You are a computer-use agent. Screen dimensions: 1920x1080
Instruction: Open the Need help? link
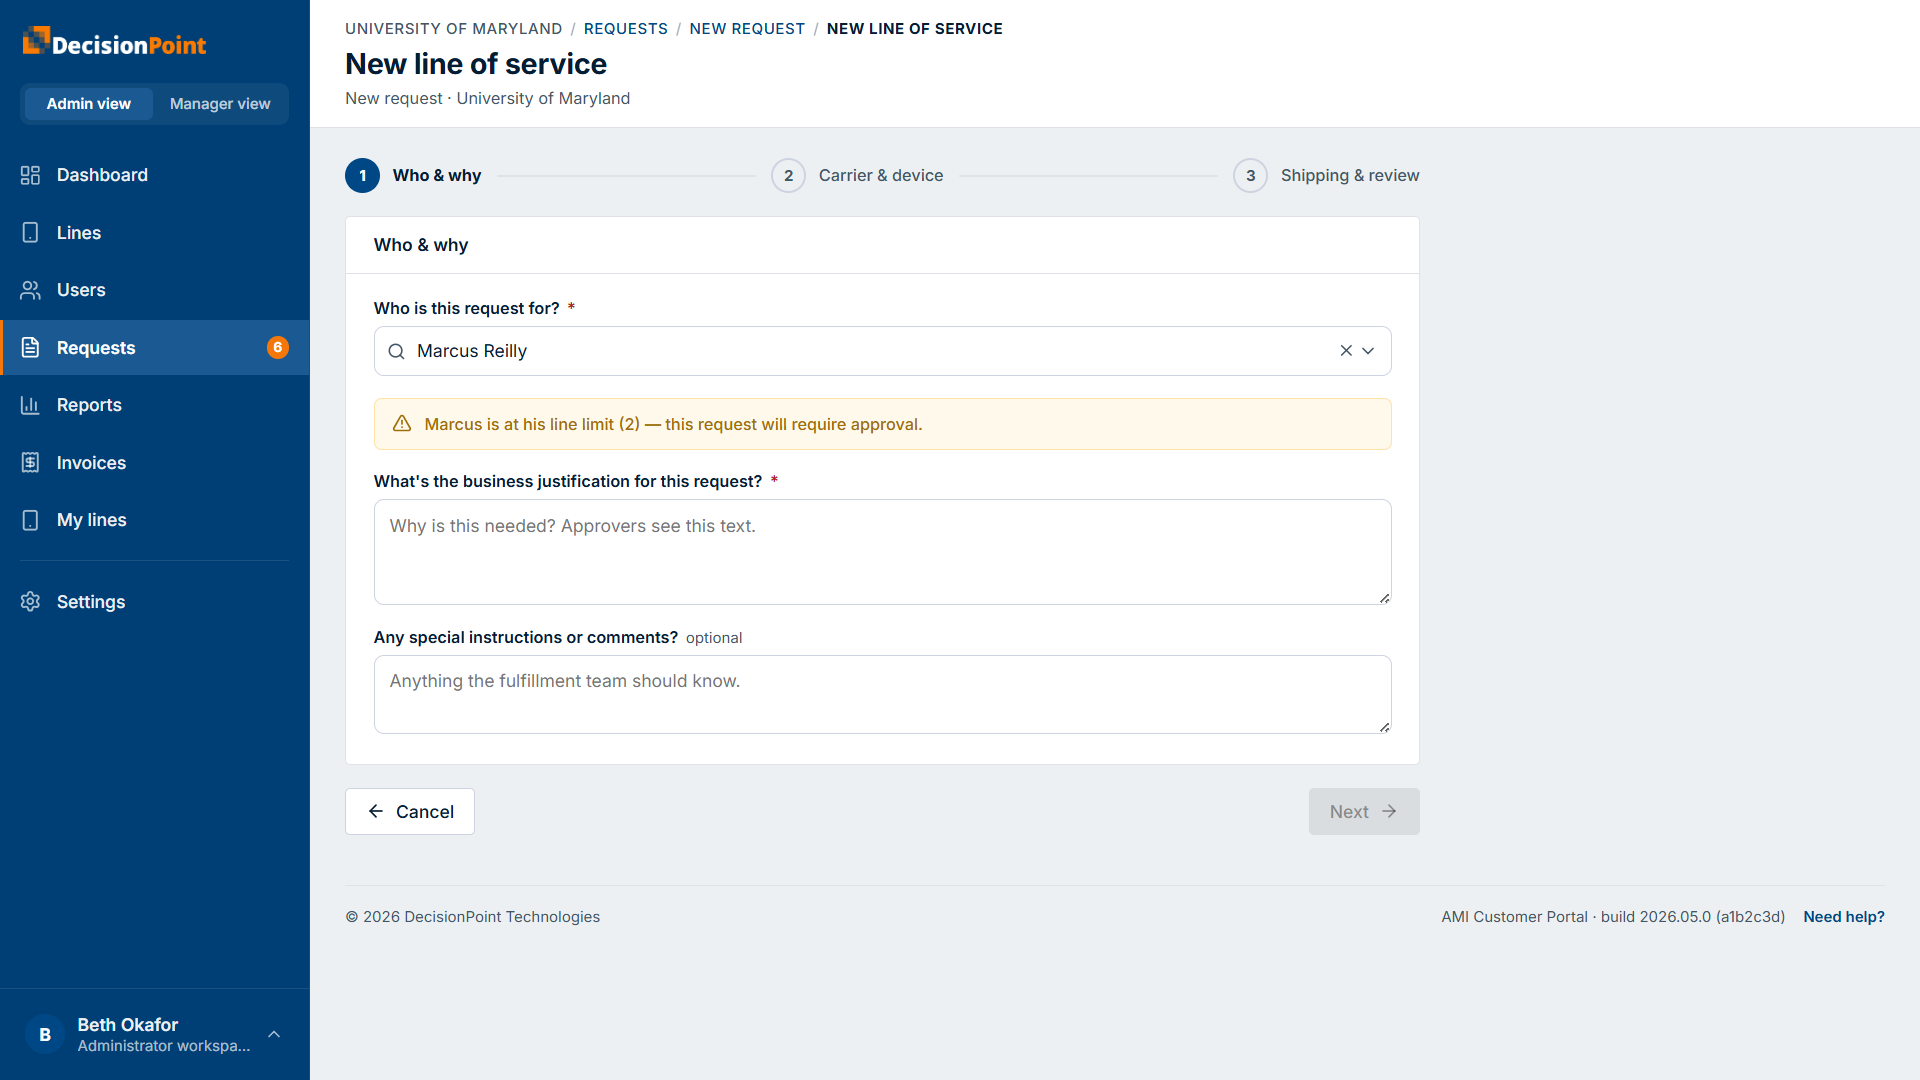click(x=1844, y=917)
